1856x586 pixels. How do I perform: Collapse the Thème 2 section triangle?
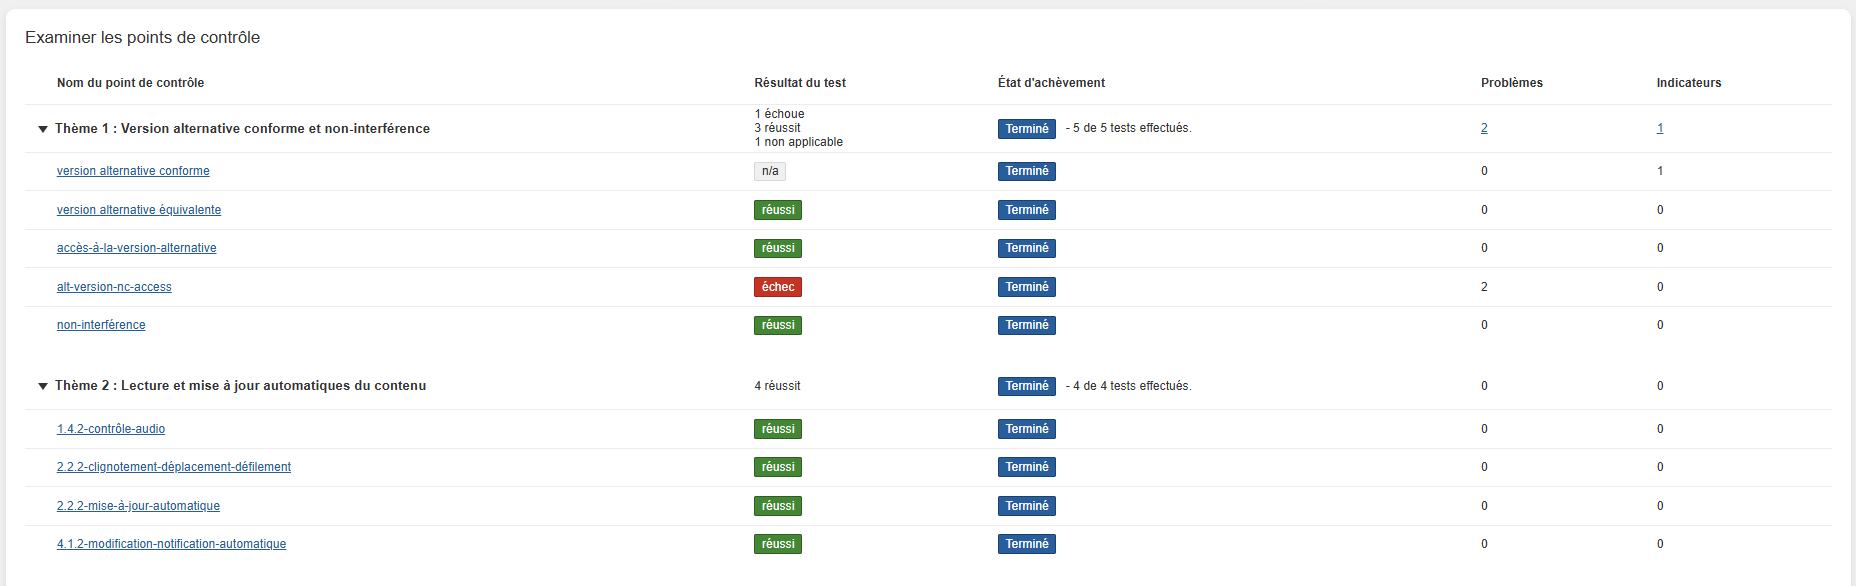click(43, 386)
